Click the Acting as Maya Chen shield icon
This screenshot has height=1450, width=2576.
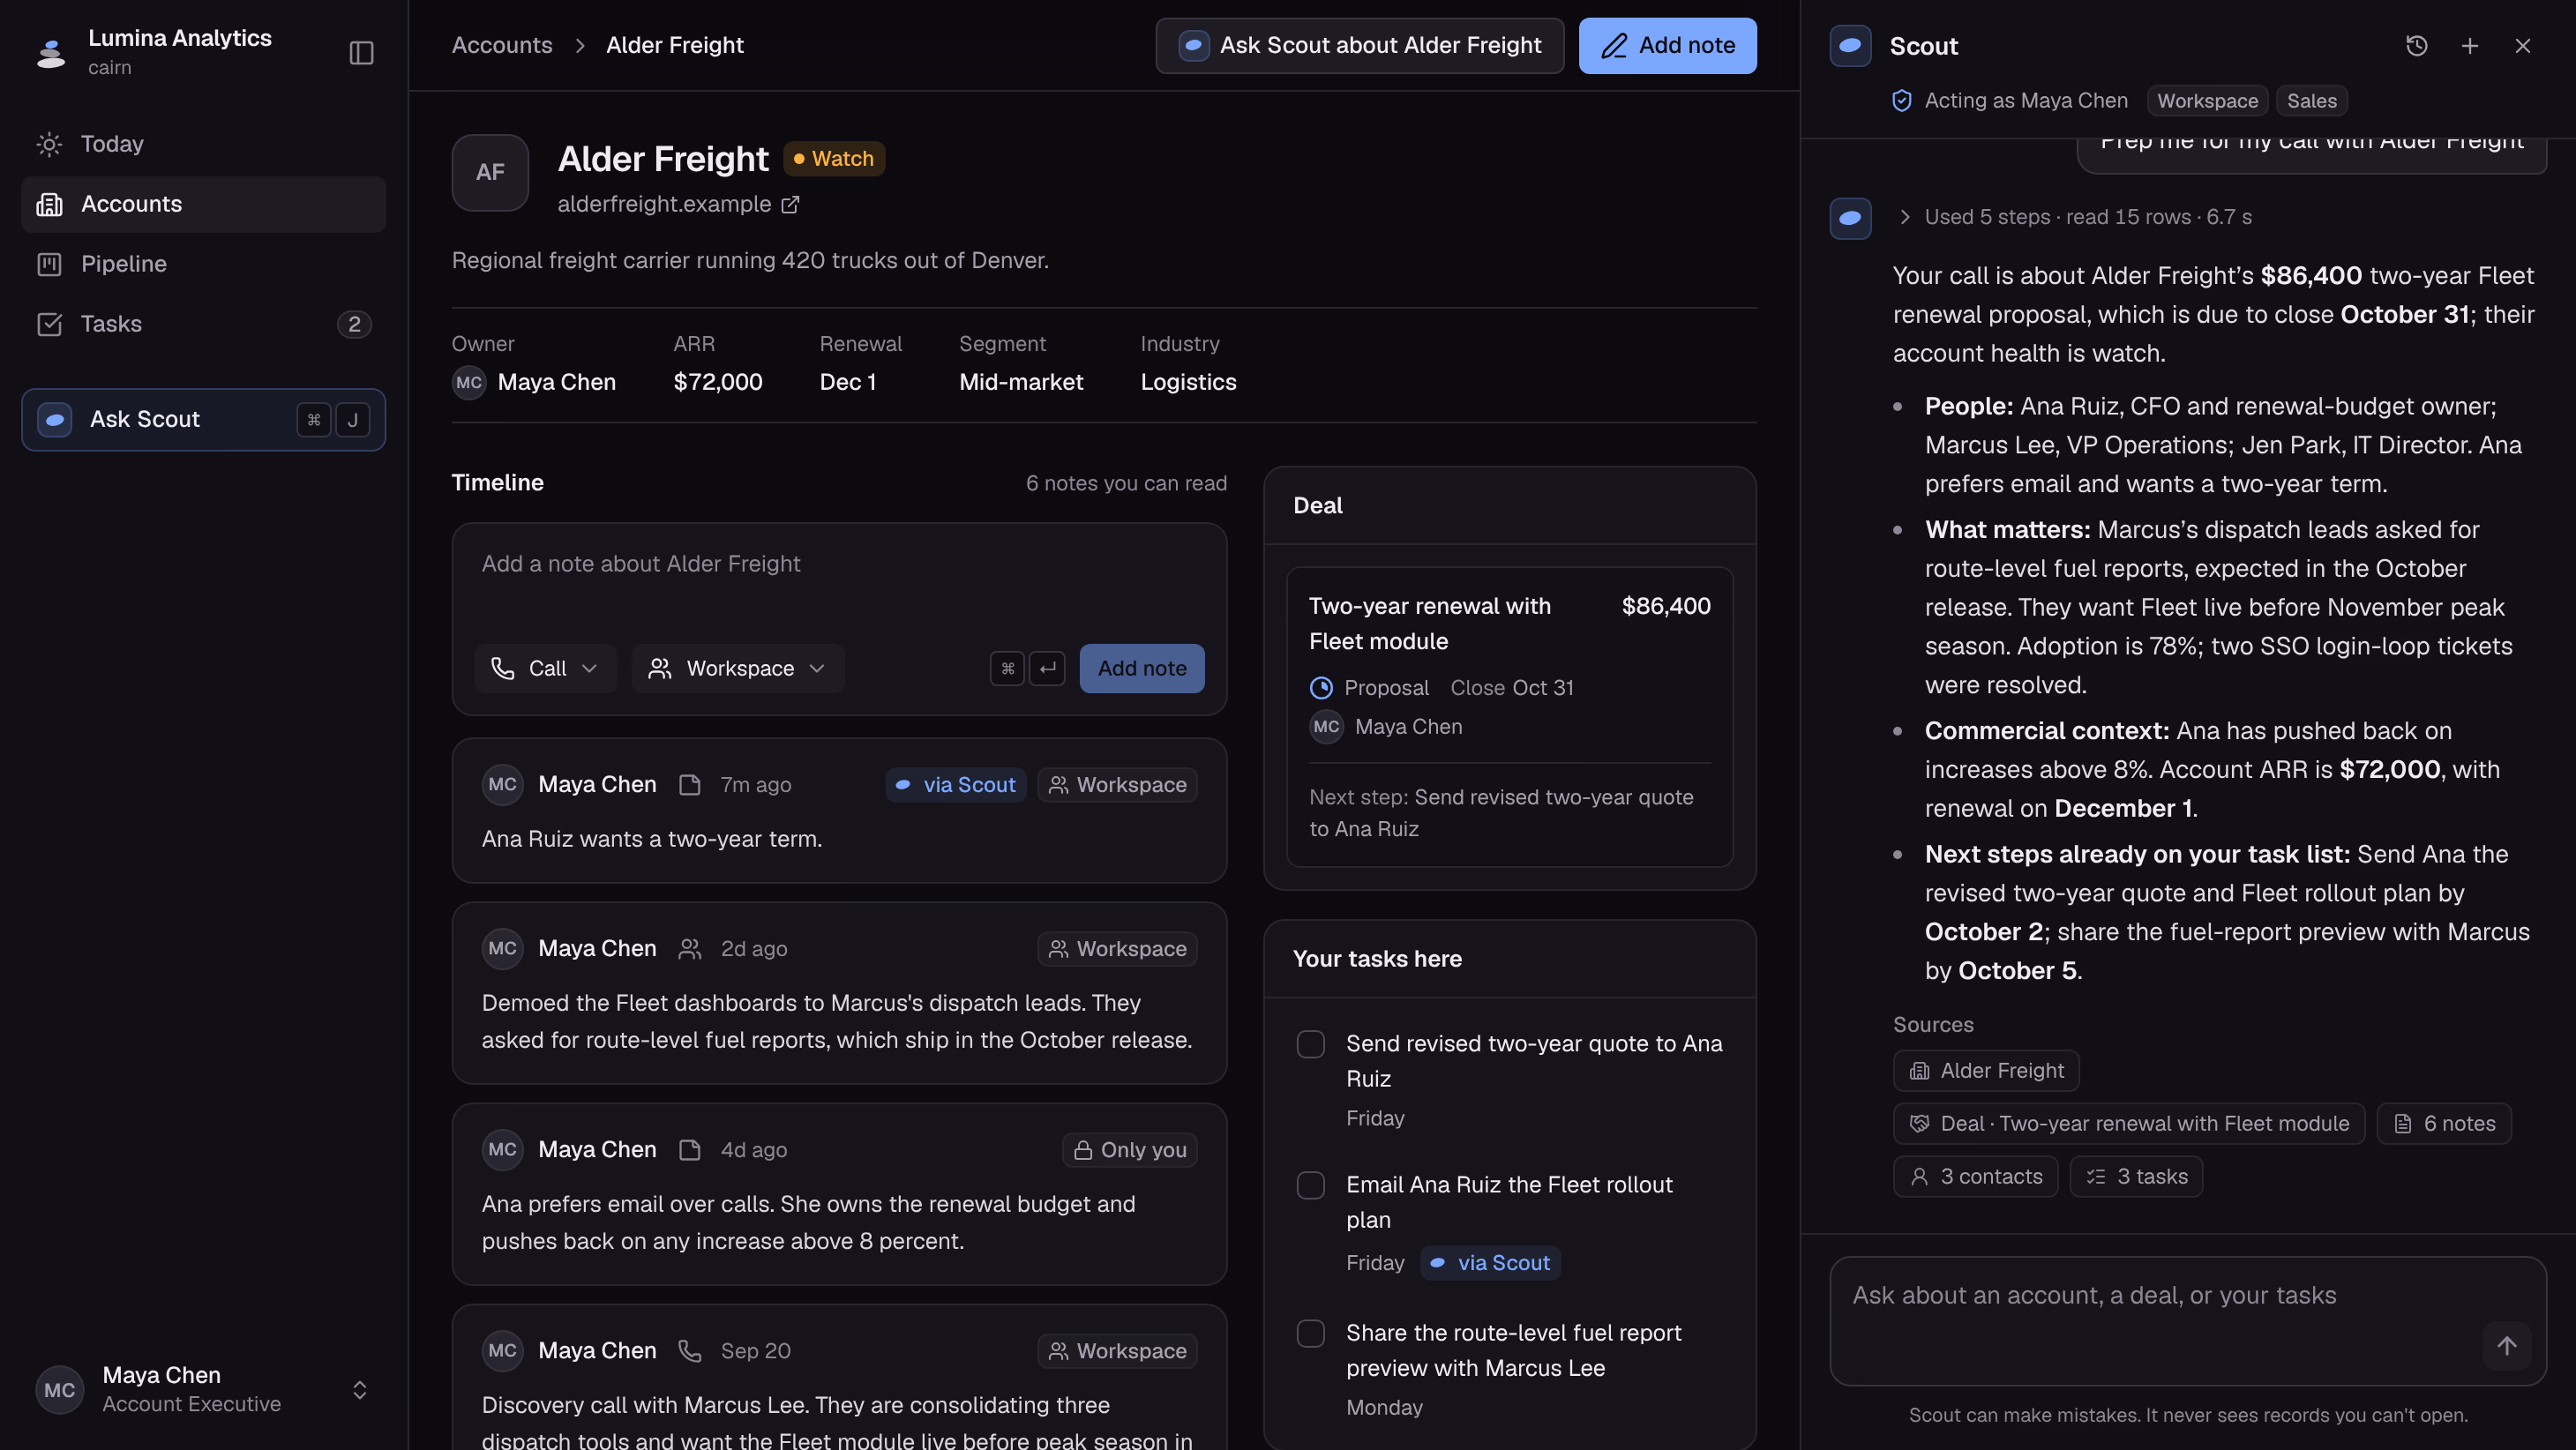[x=1902, y=100]
